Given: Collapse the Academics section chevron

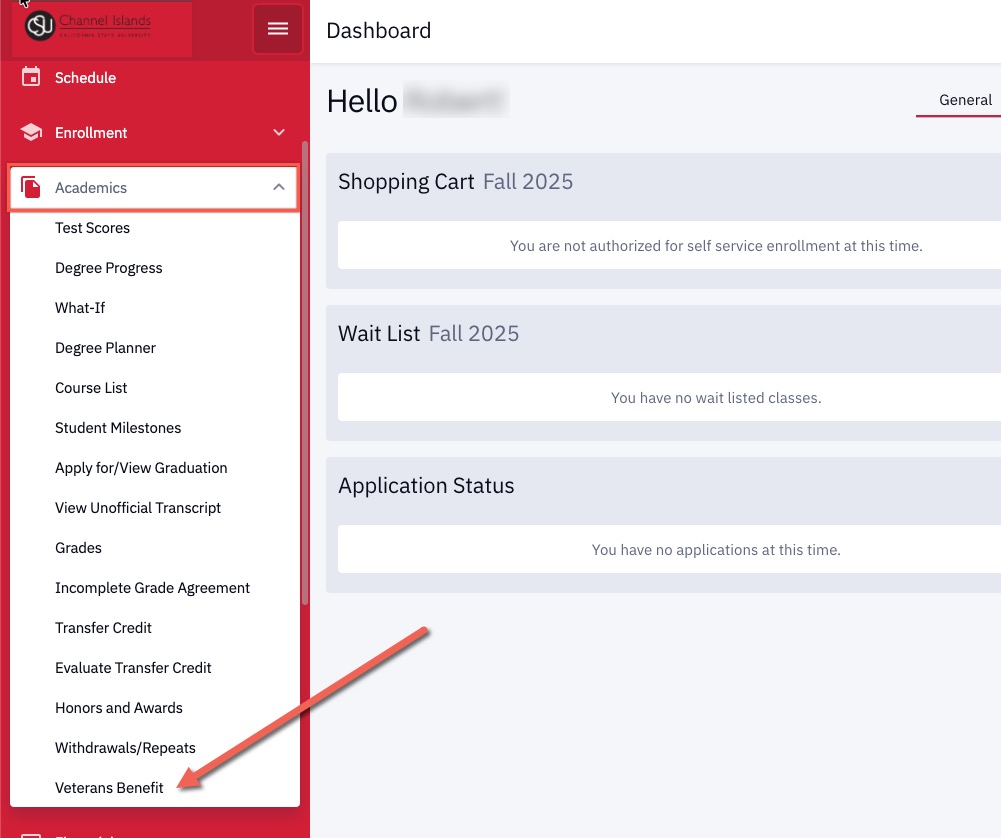Looking at the screenshot, I should [x=279, y=187].
